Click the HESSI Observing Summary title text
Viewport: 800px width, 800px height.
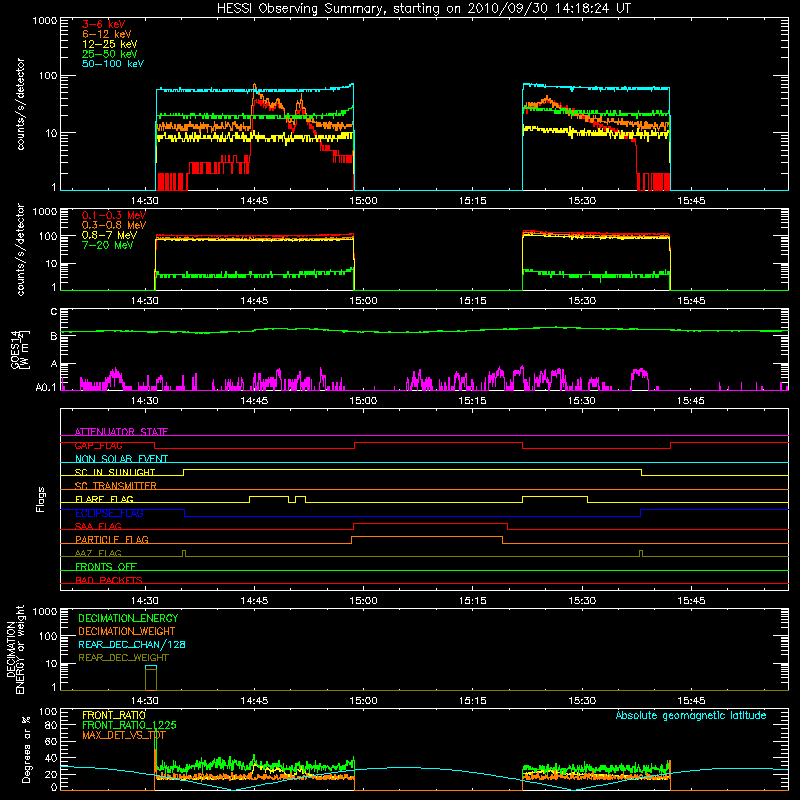pyautogui.click(x=423, y=9)
